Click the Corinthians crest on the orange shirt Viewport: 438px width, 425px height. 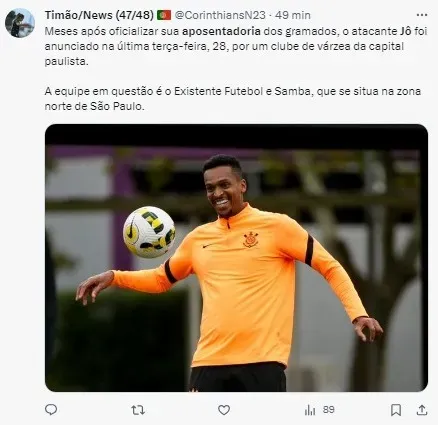coord(251,240)
